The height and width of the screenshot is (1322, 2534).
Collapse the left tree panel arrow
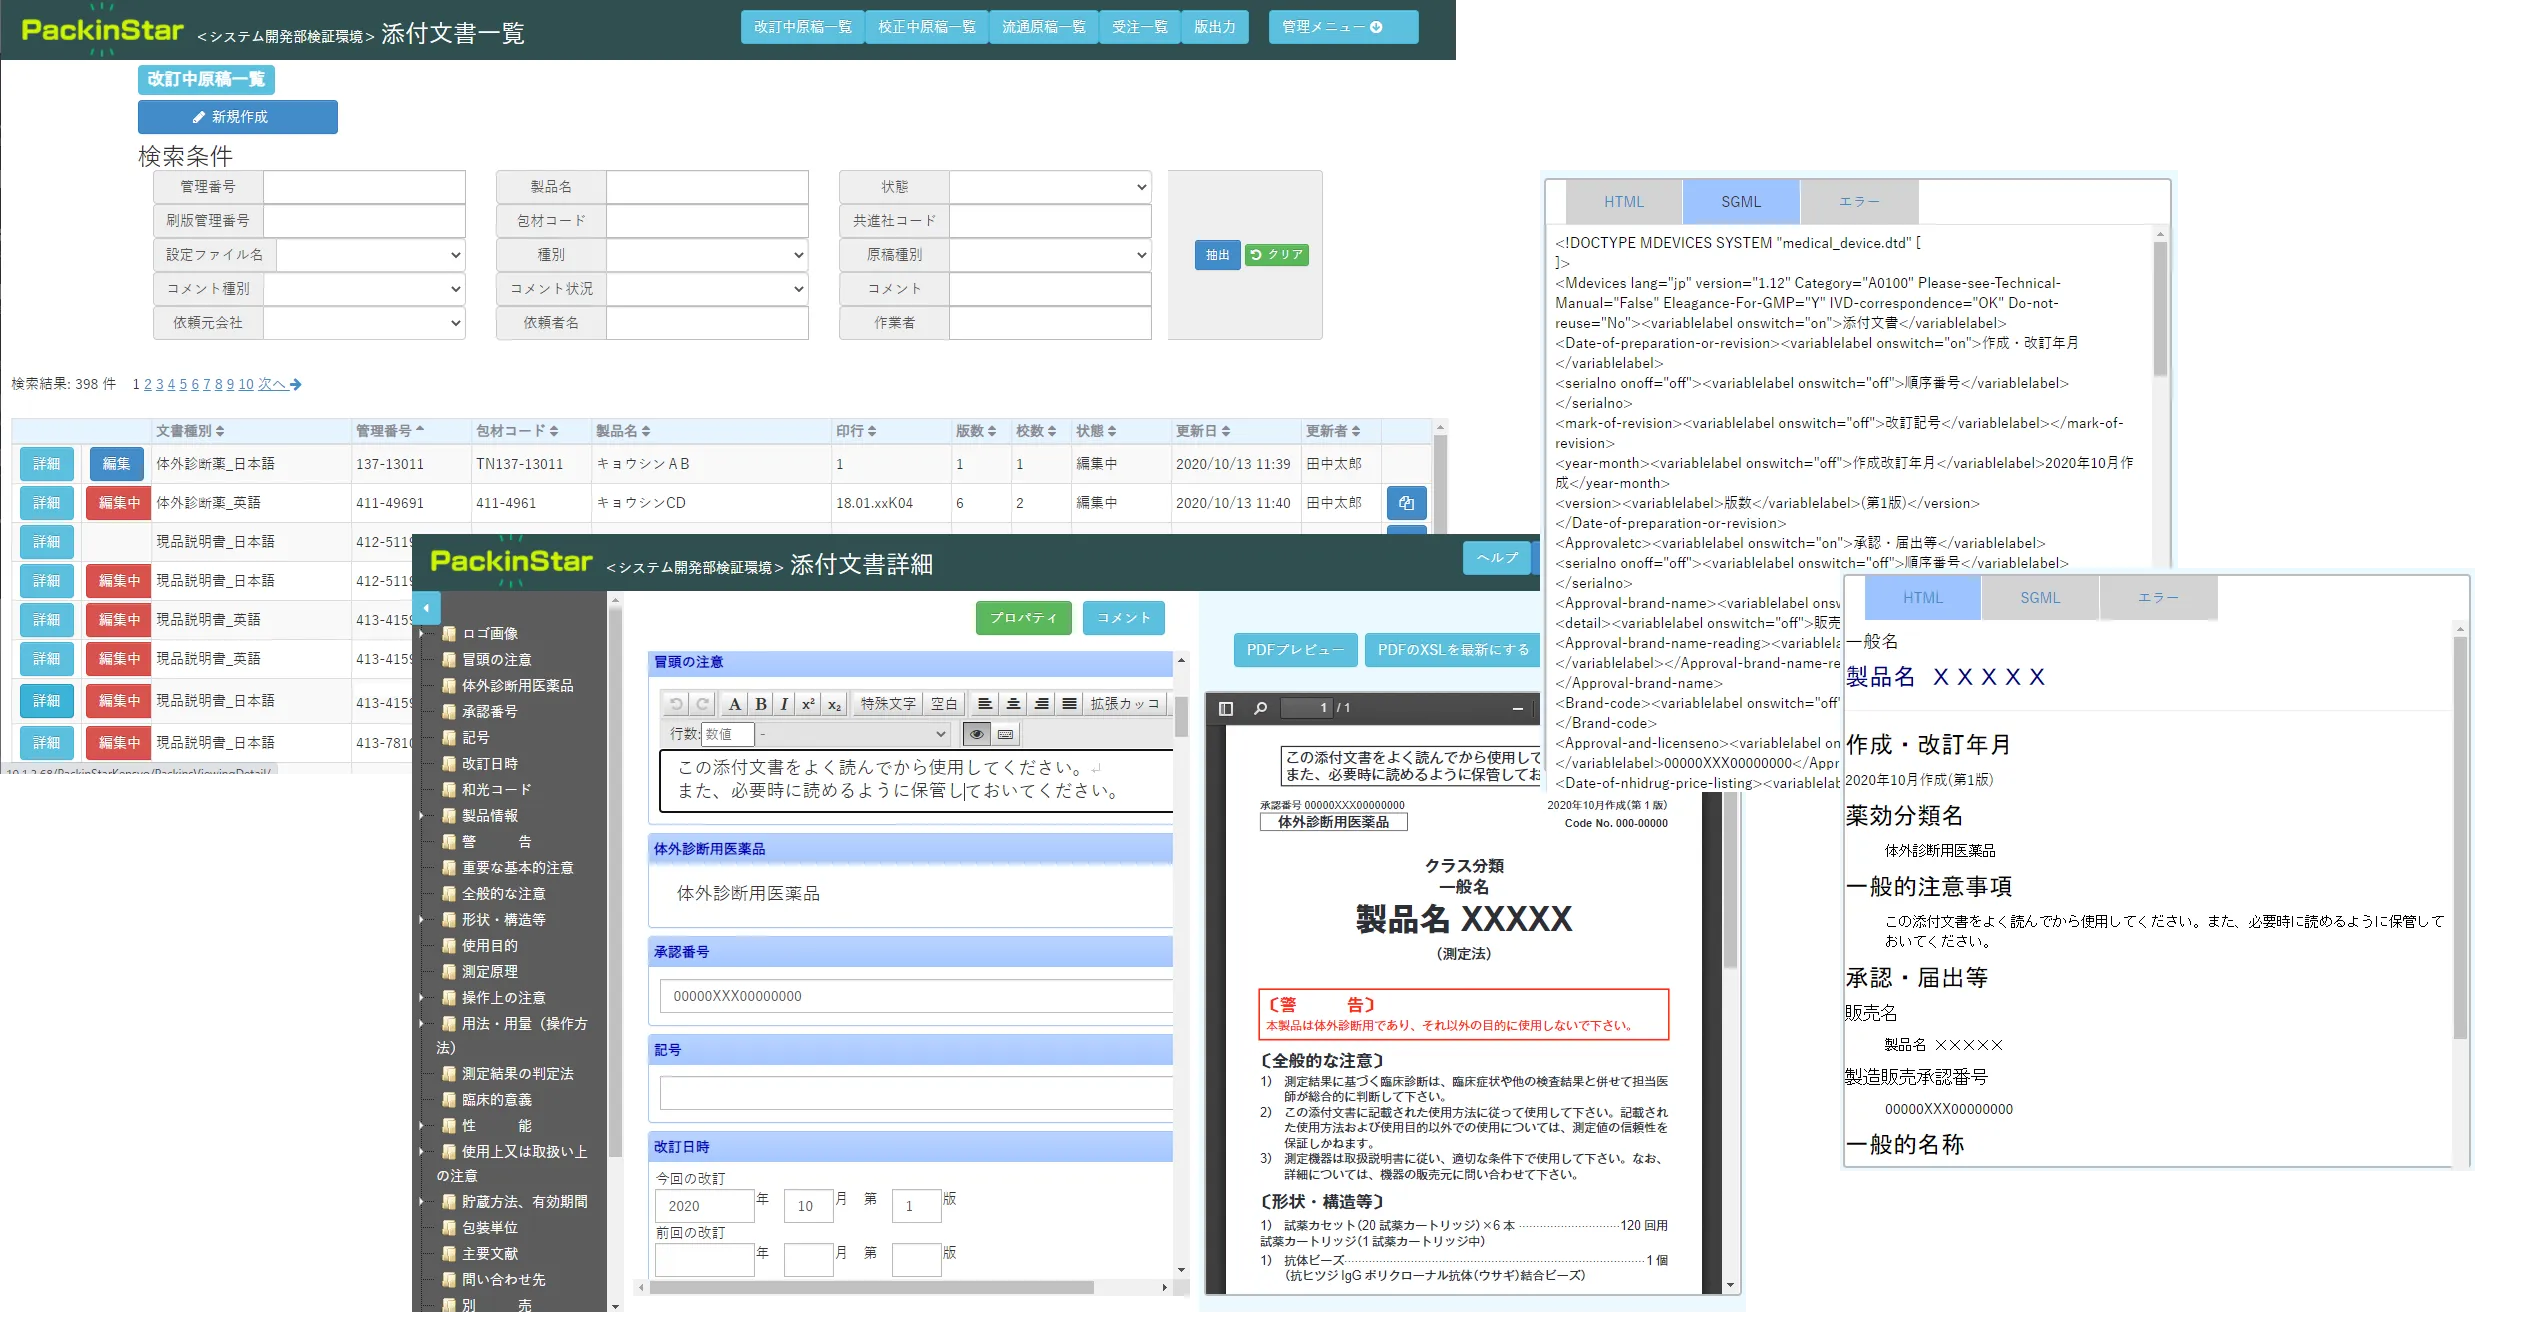426,608
